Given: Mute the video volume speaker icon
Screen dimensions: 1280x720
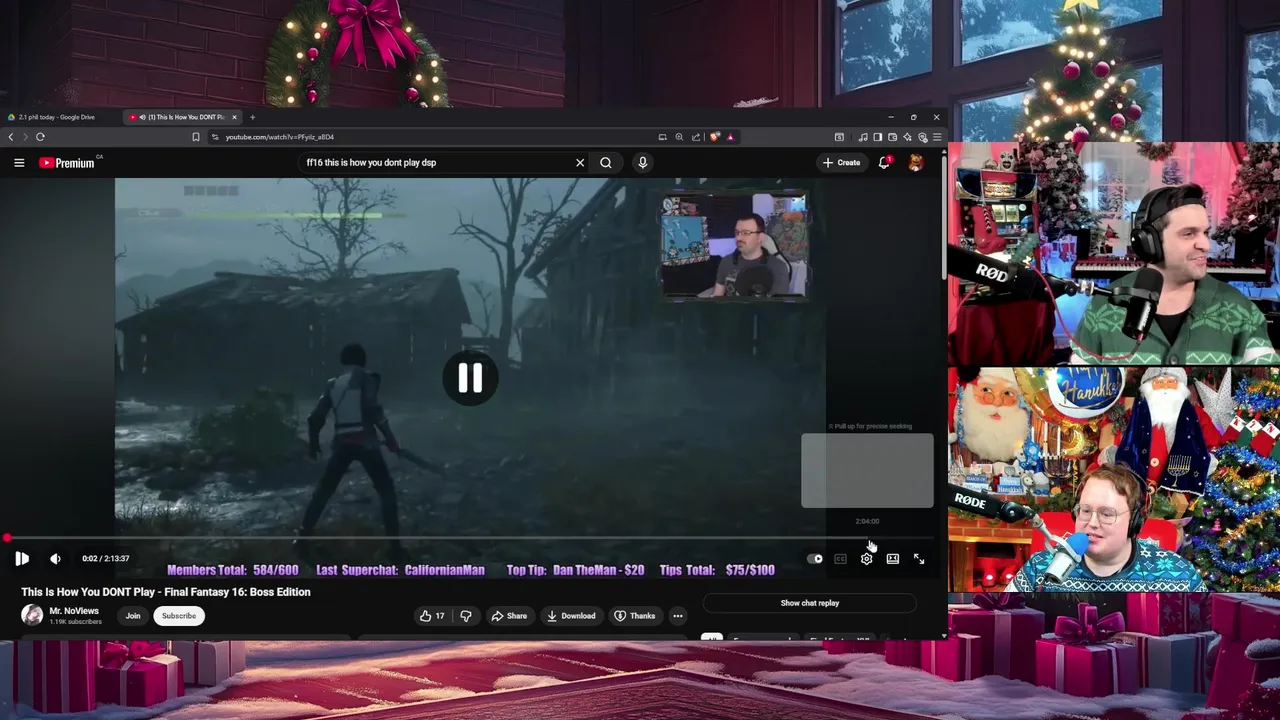Looking at the screenshot, I should pos(55,559).
